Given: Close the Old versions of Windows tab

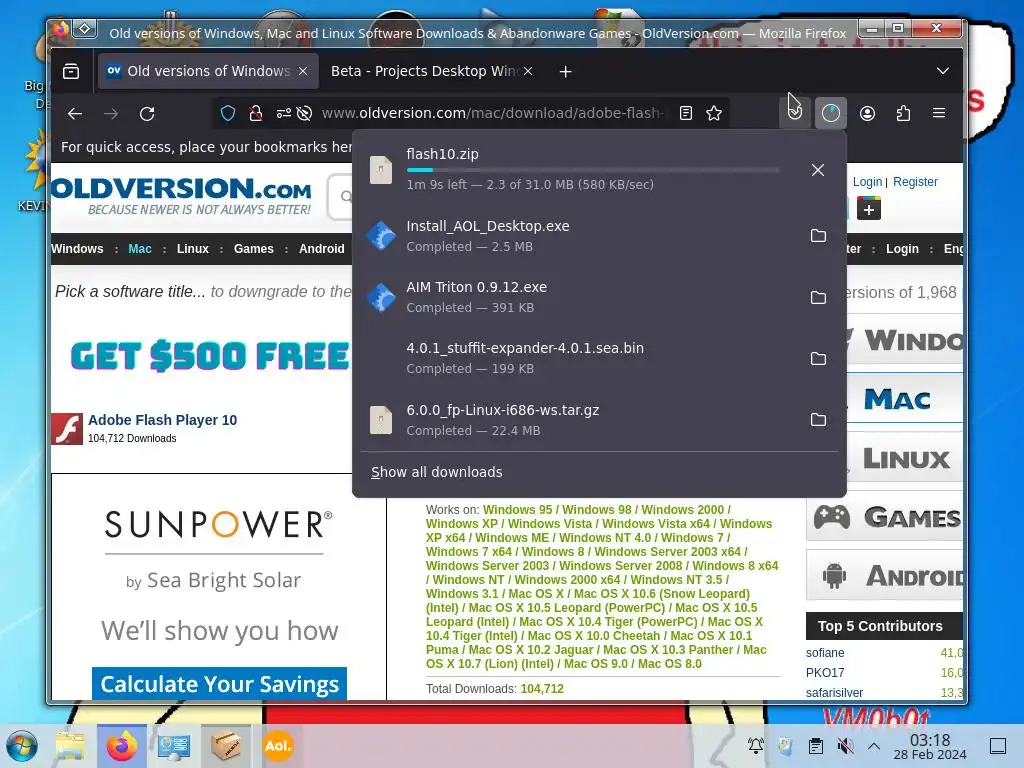Looking at the screenshot, I should (303, 71).
